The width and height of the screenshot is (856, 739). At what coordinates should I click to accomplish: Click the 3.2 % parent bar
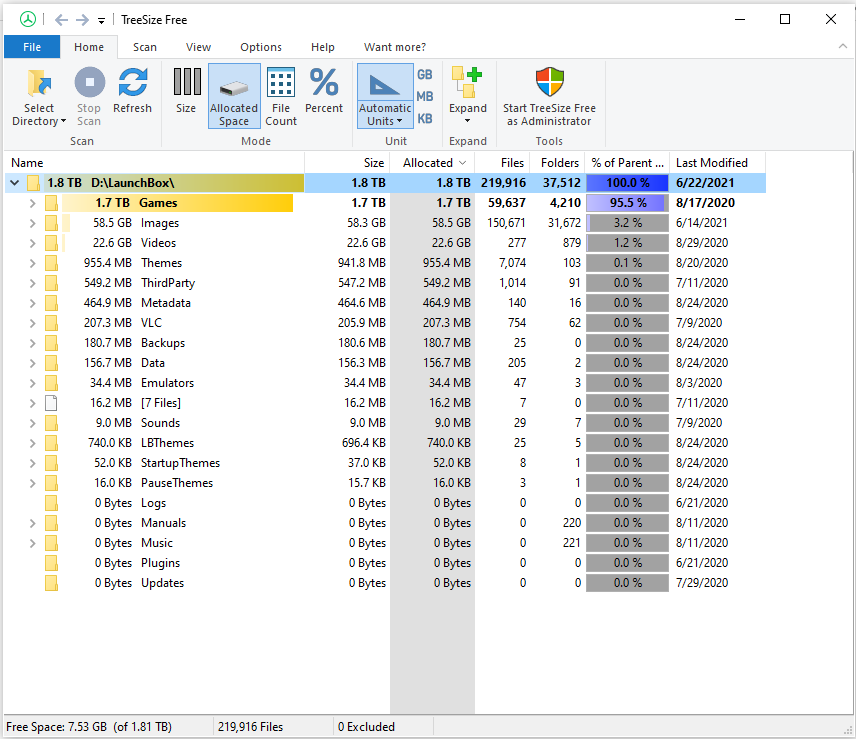point(627,223)
